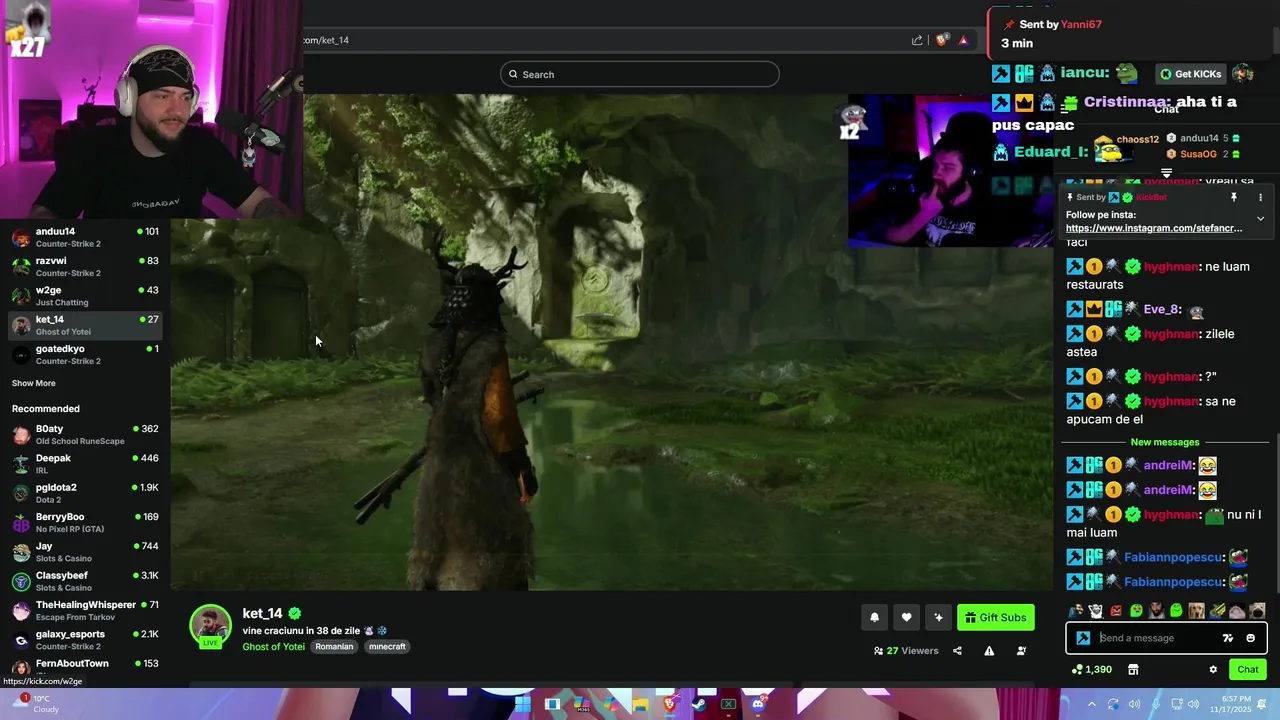The height and width of the screenshot is (720, 1280).
Task: Show hidden icons in system tray
Action: click(1092, 704)
